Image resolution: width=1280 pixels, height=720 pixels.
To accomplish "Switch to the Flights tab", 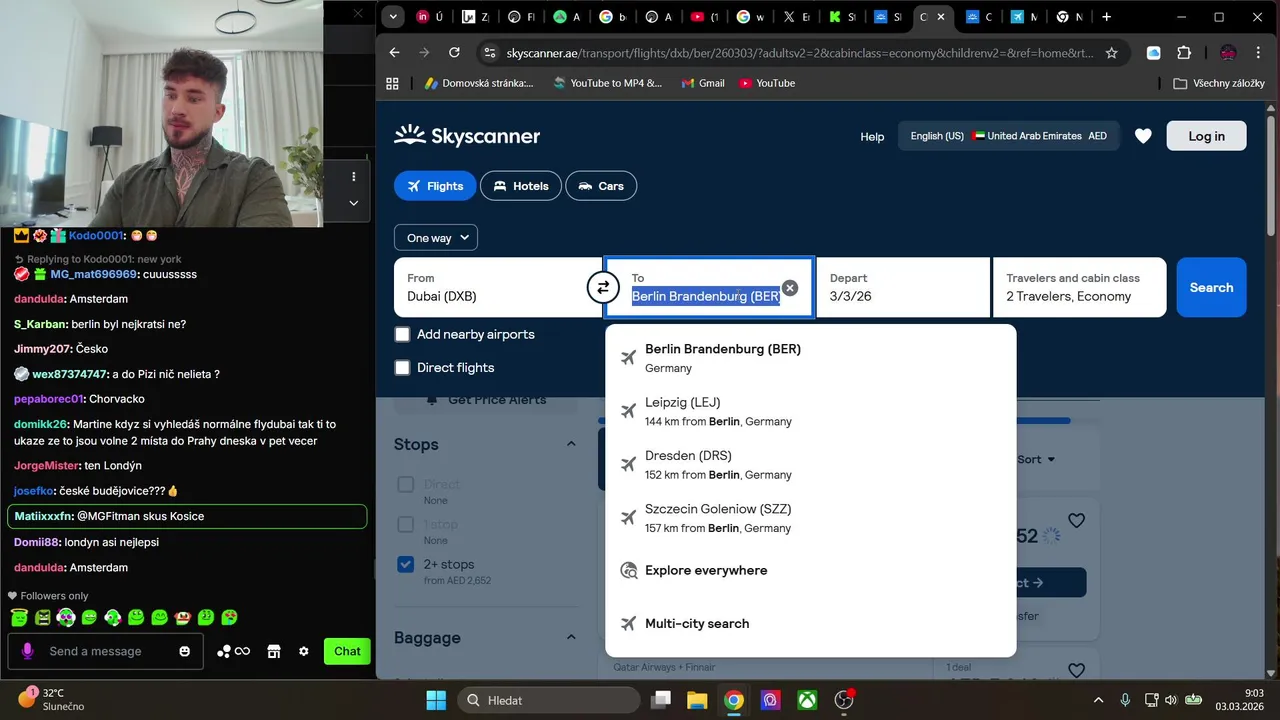I will coord(435,186).
